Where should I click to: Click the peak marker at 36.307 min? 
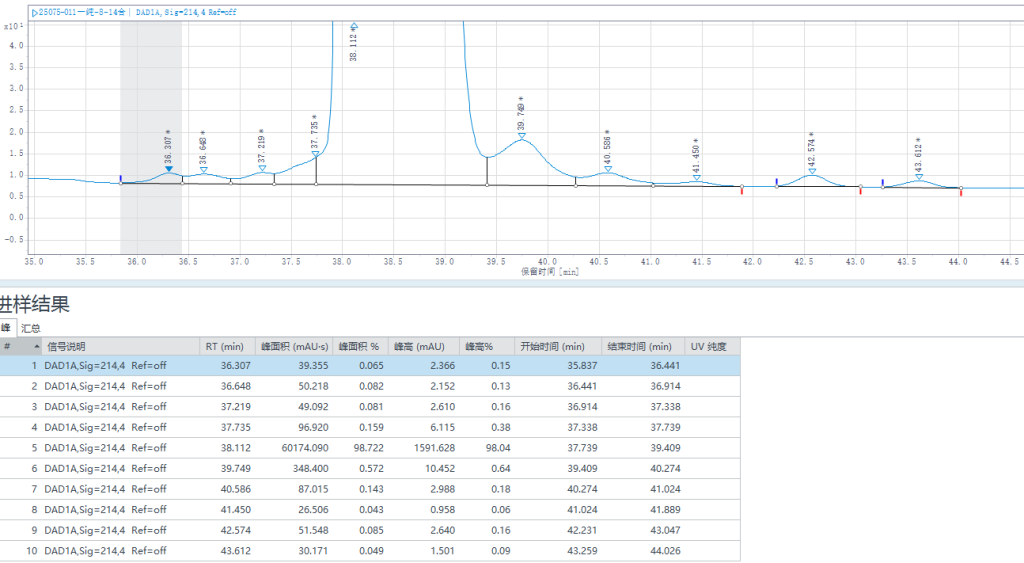(x=168, y=170)
